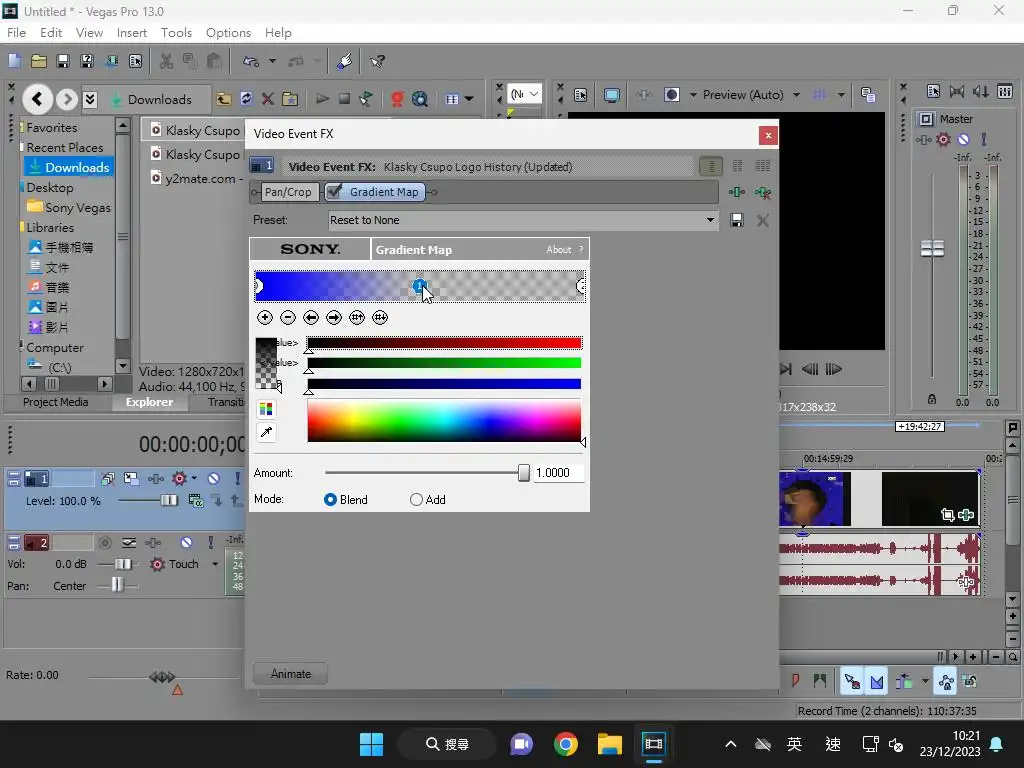Expand the Explorer views dropdown arrow
The height and width of the screenshot is (768, 1024).
pyautogui.click(x=469, y=99)
